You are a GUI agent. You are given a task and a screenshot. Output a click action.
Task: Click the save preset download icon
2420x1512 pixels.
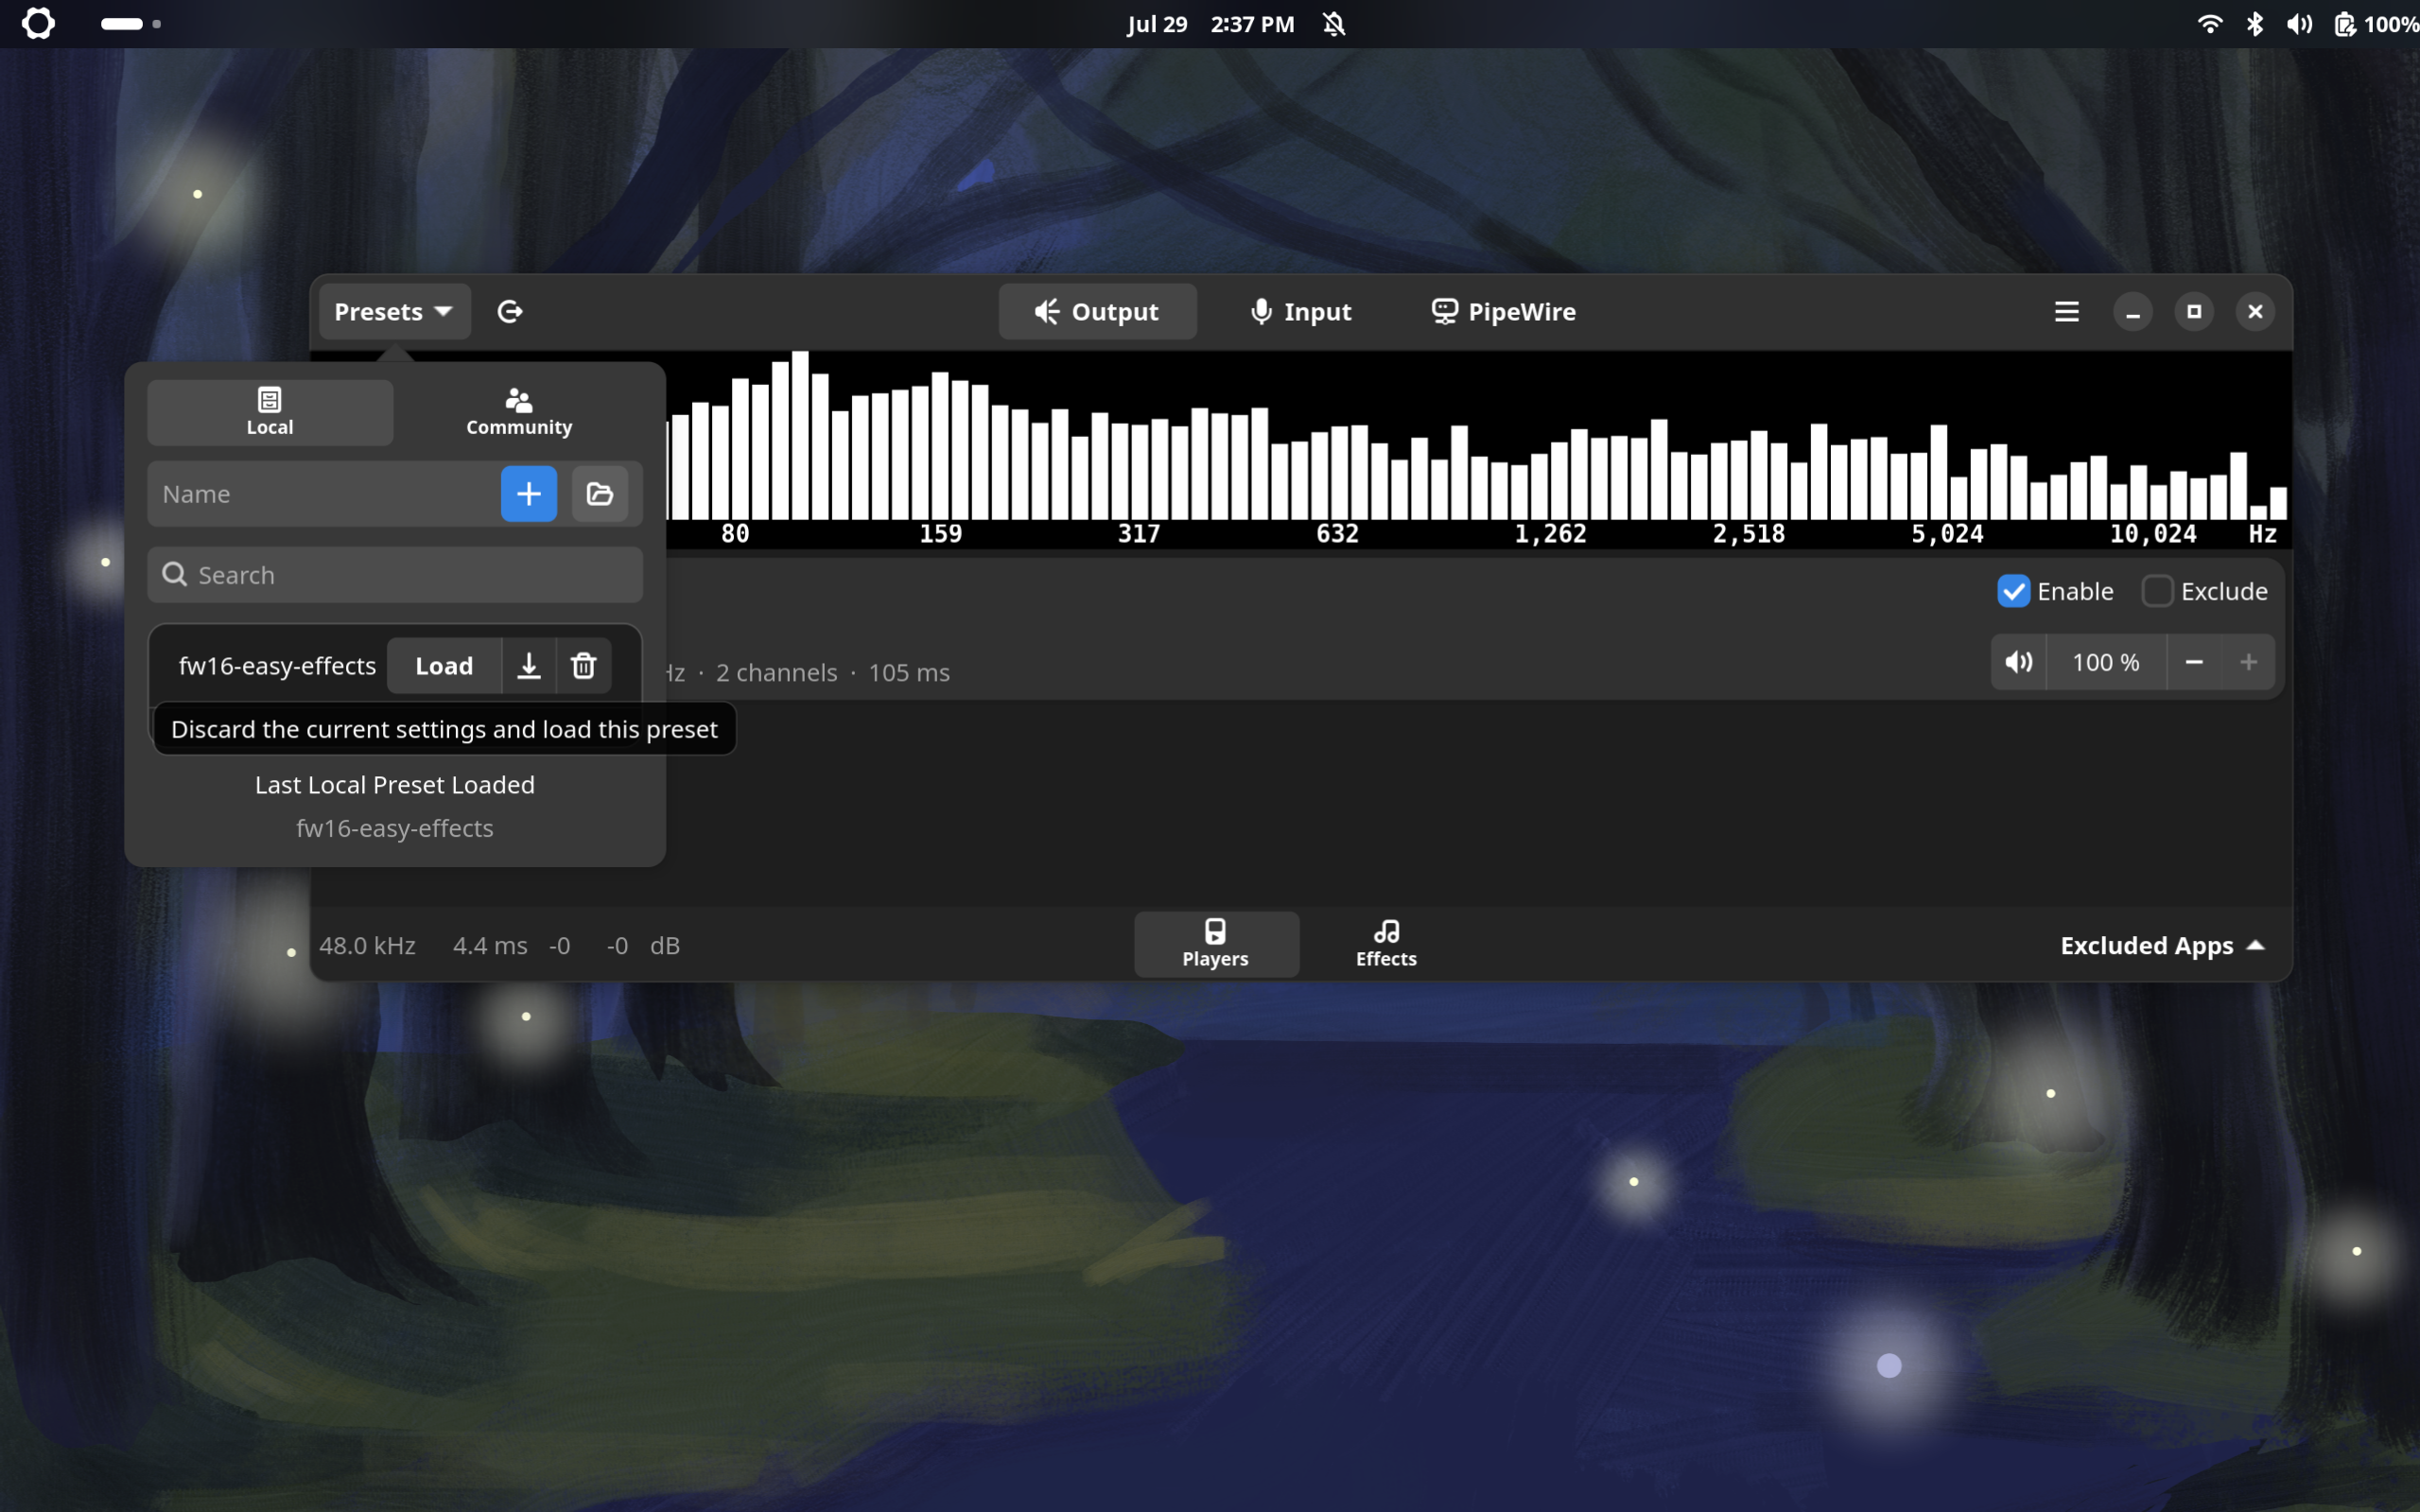[x=529, y=666]
